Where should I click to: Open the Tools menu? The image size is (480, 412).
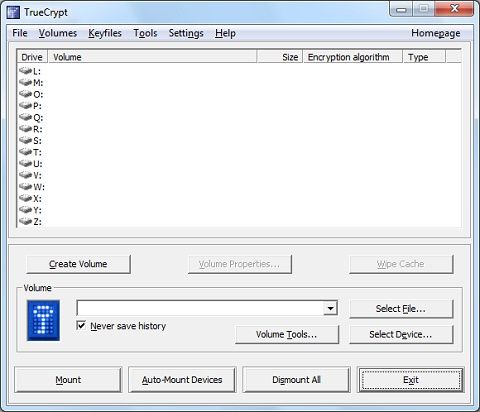coord(145,33)
